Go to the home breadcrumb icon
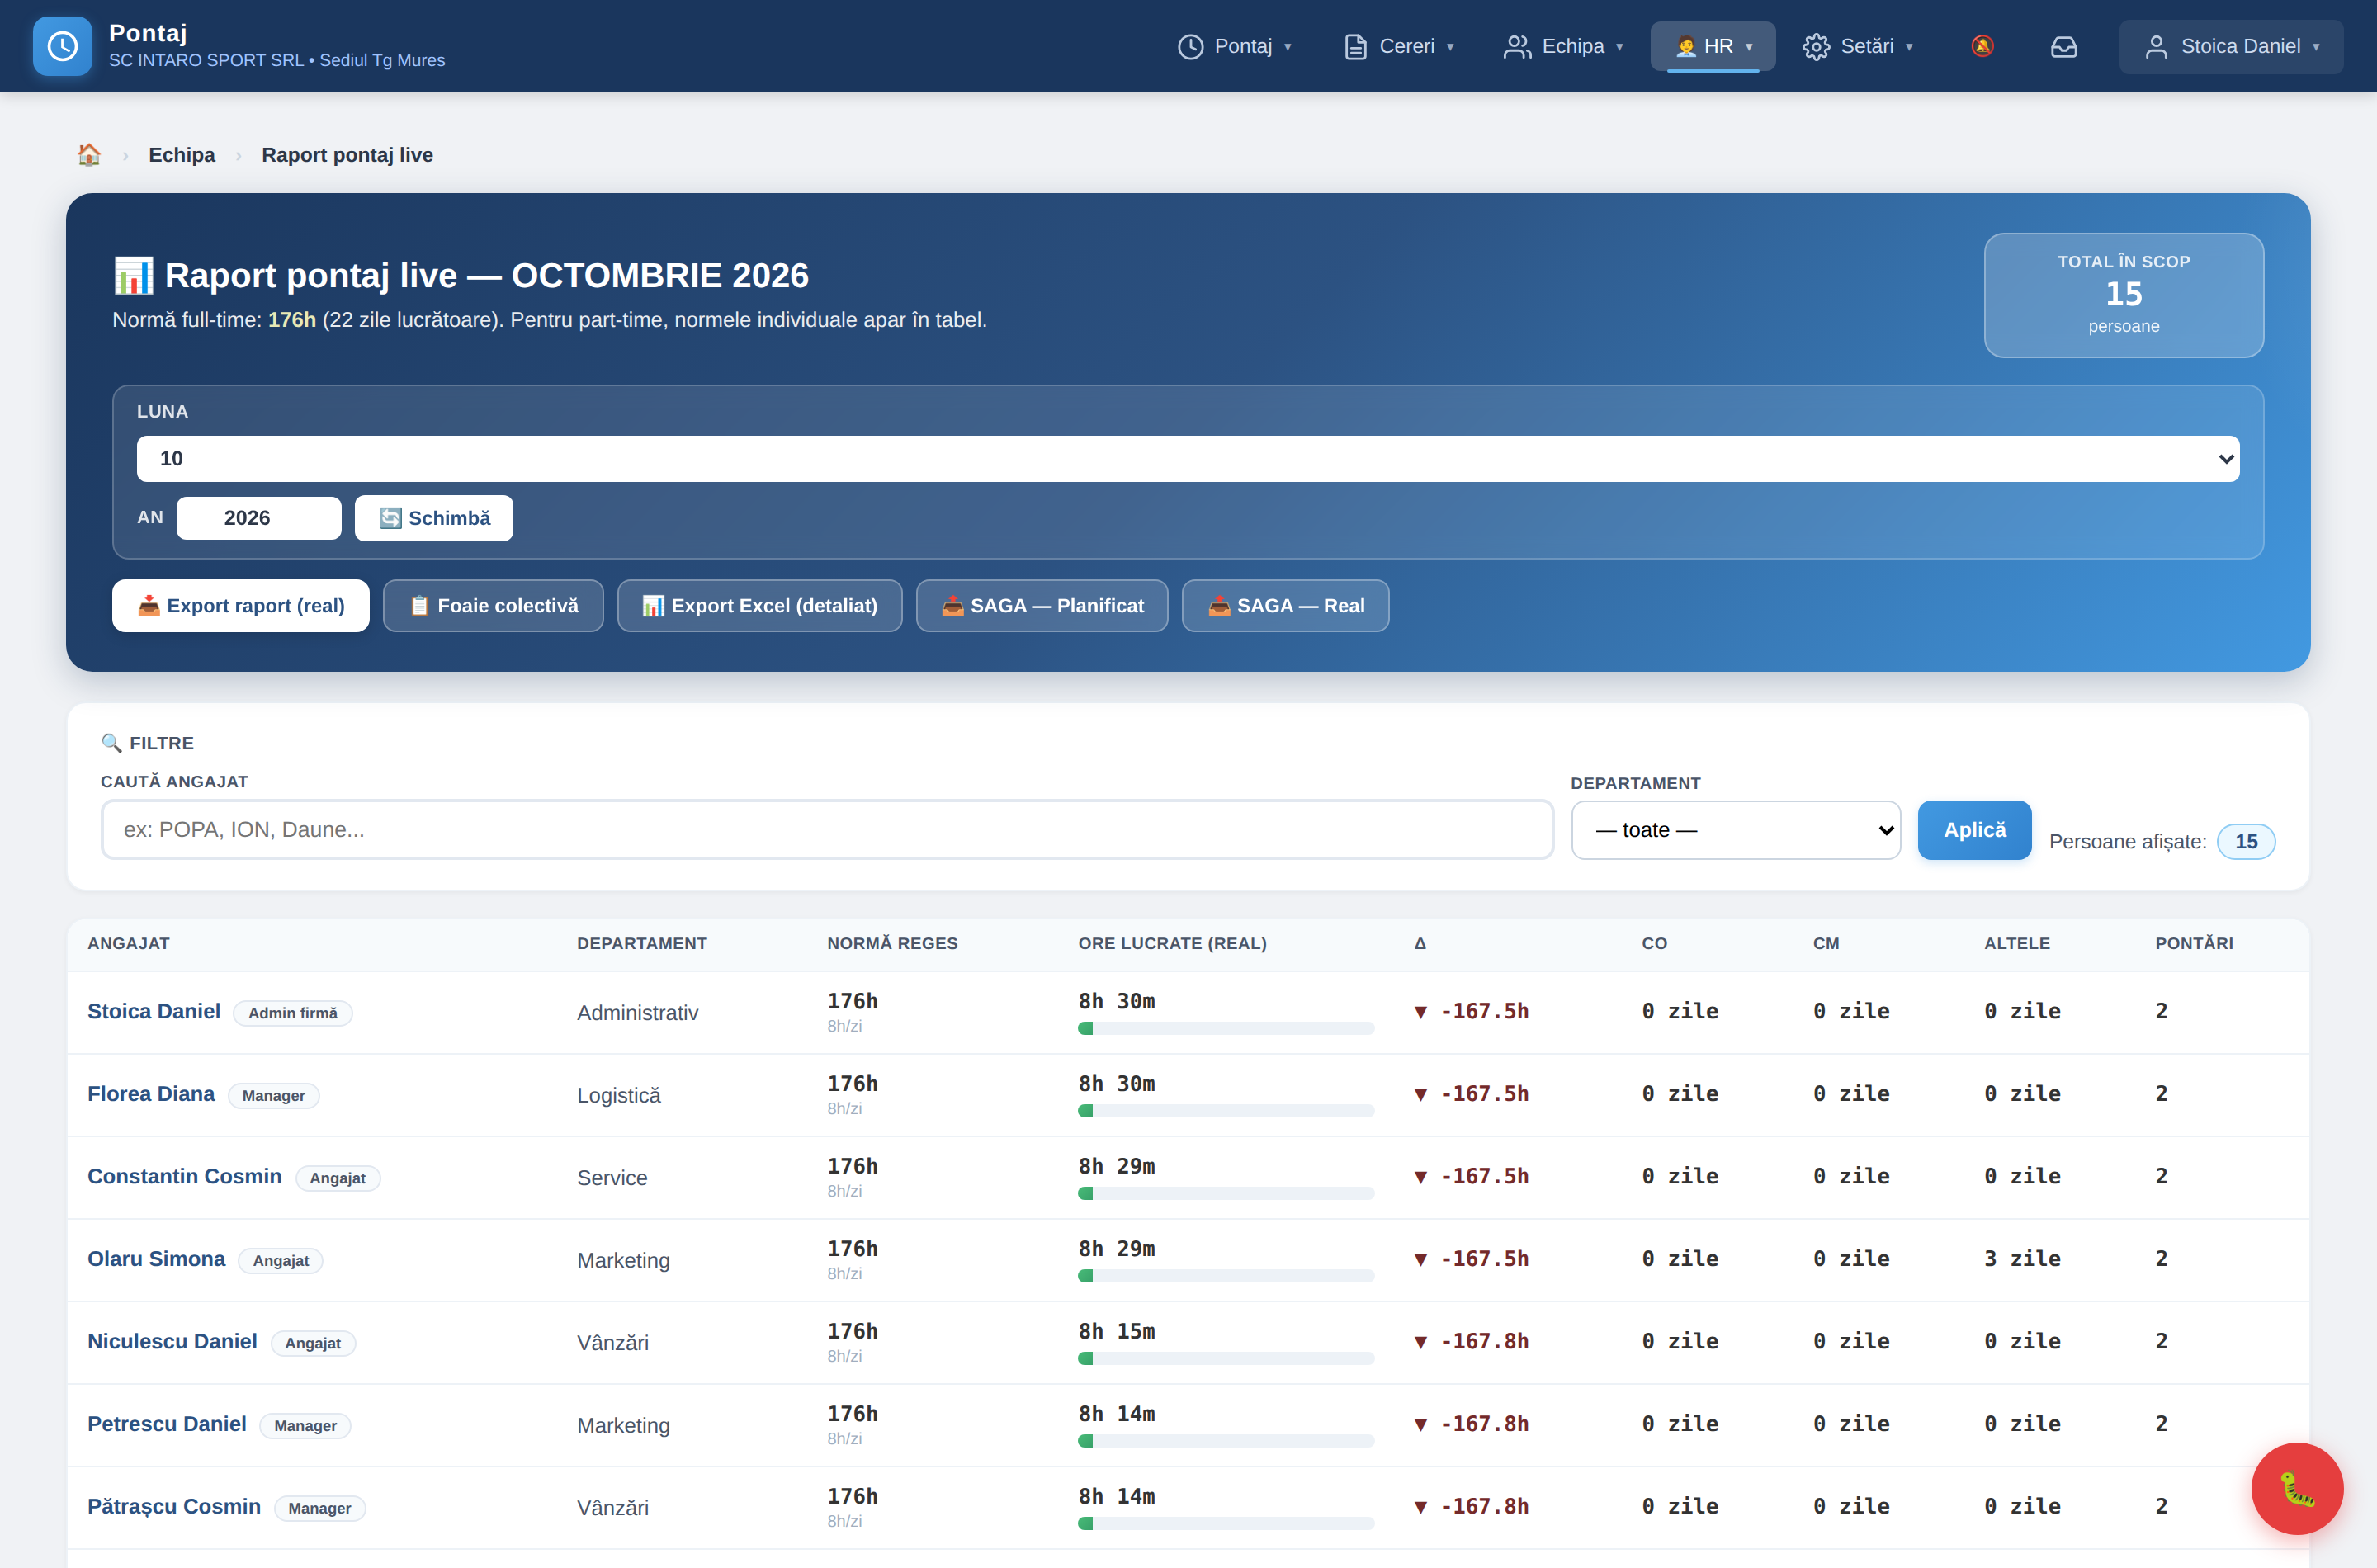 point(89,155)
